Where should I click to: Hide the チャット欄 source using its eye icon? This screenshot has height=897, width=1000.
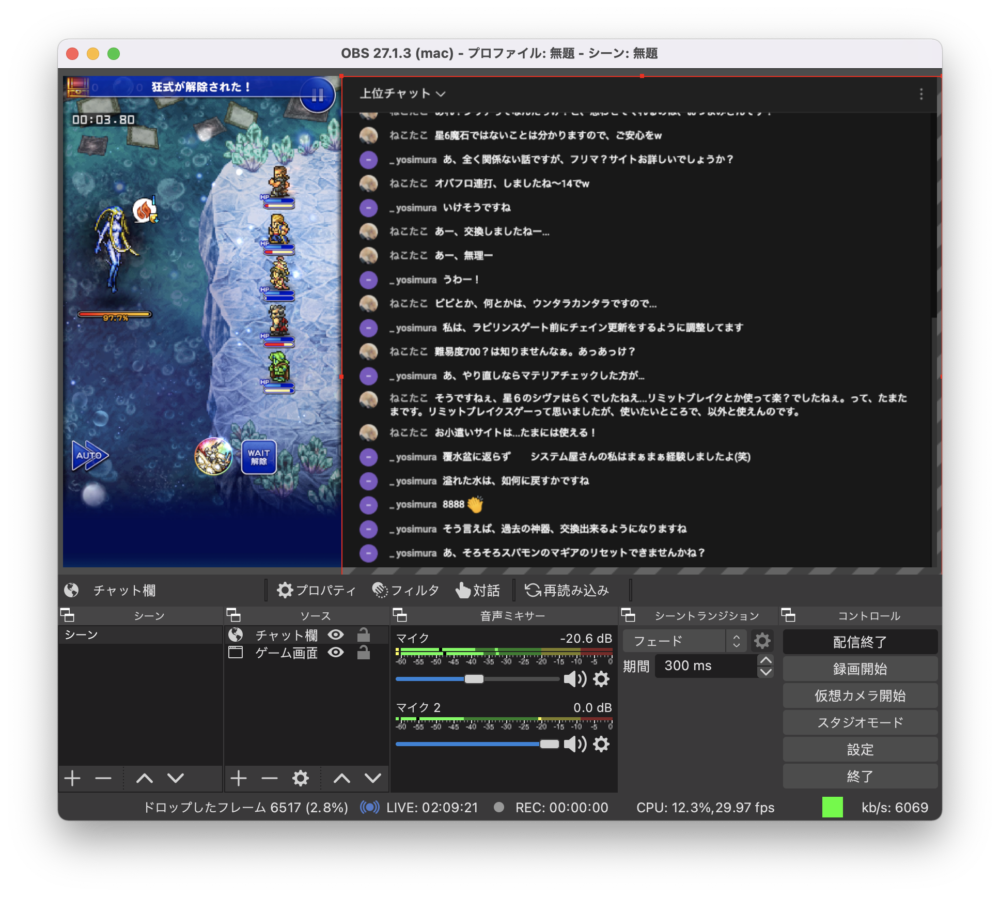(x=335, y=635)
